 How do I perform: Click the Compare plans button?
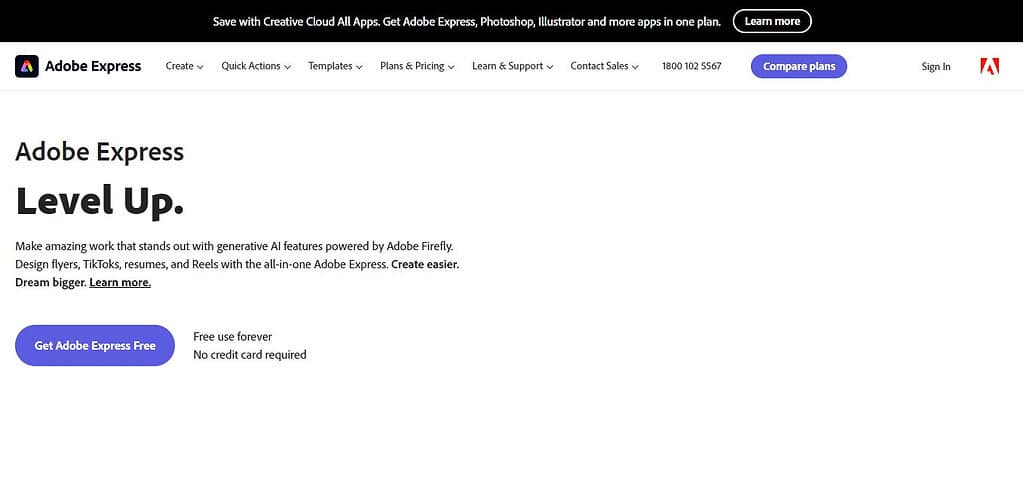click(799, 66)
